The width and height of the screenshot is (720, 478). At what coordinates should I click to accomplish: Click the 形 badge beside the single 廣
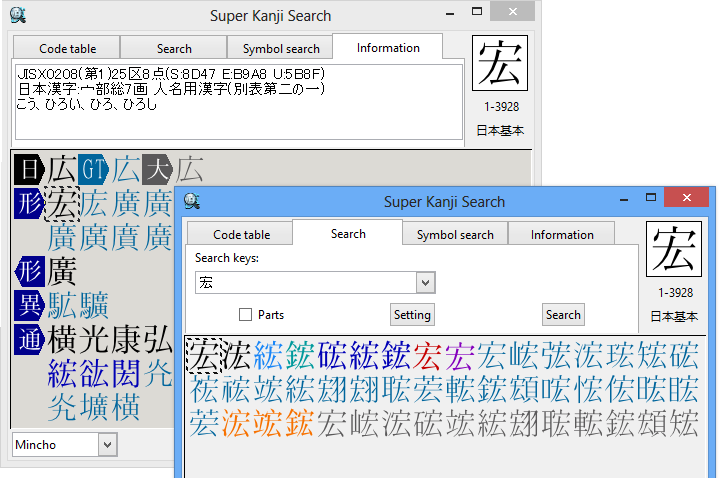(x=30, y=271)
